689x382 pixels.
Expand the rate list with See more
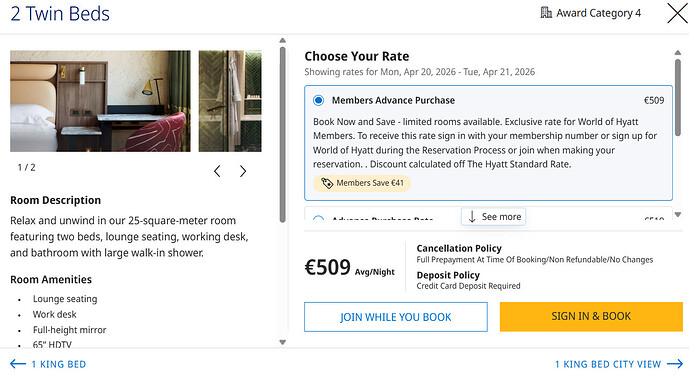493,217
